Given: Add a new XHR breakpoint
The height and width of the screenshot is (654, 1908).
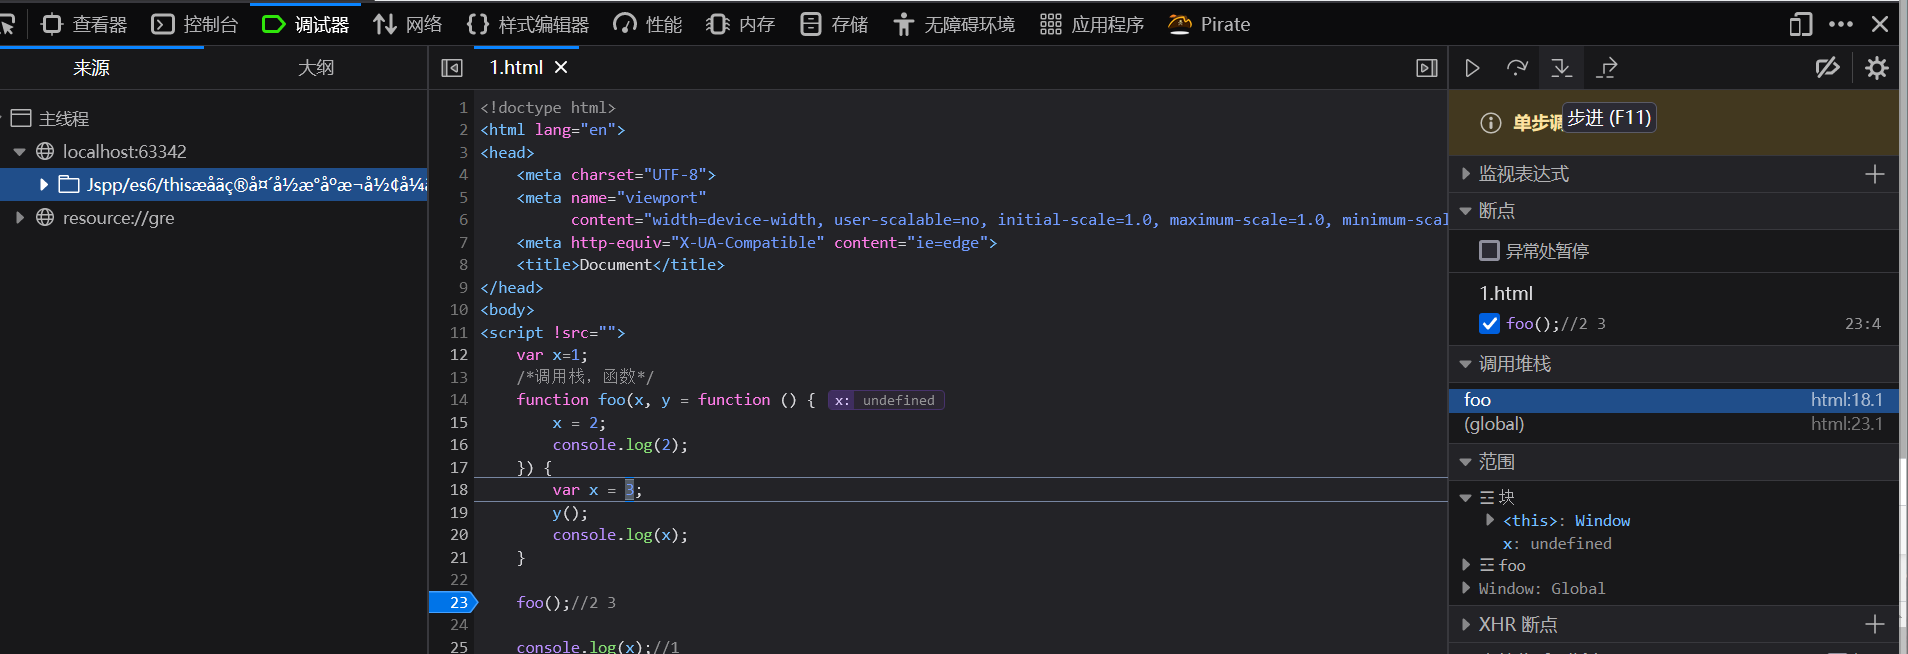Looking at the screenshot, I should pyautogui.click(x=1875, y=625).
